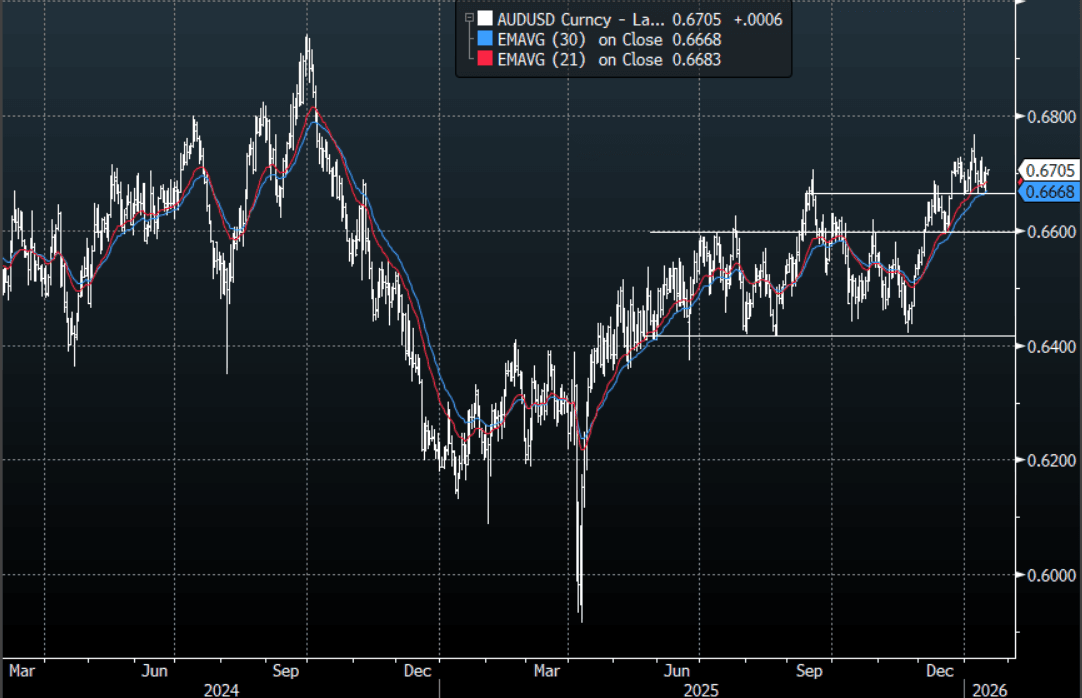
Task: Click the 0.6600 y-axis label
Action: click(x=1052, y=232)
